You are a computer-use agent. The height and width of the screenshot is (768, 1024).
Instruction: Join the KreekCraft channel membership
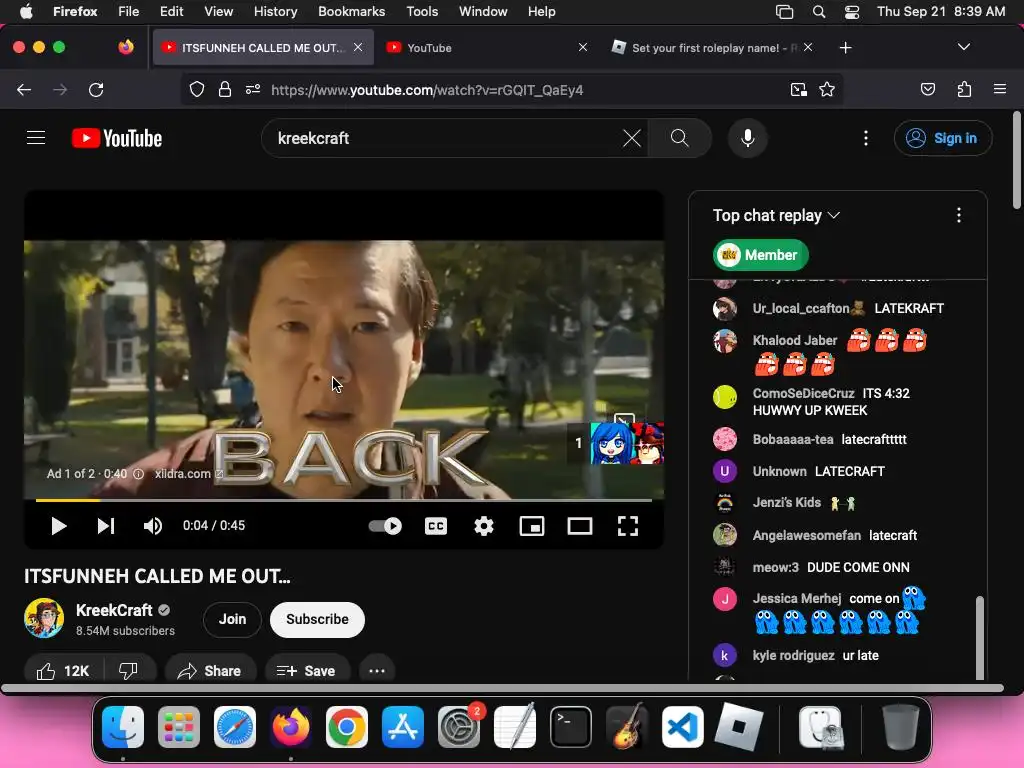tap(232, 619)
